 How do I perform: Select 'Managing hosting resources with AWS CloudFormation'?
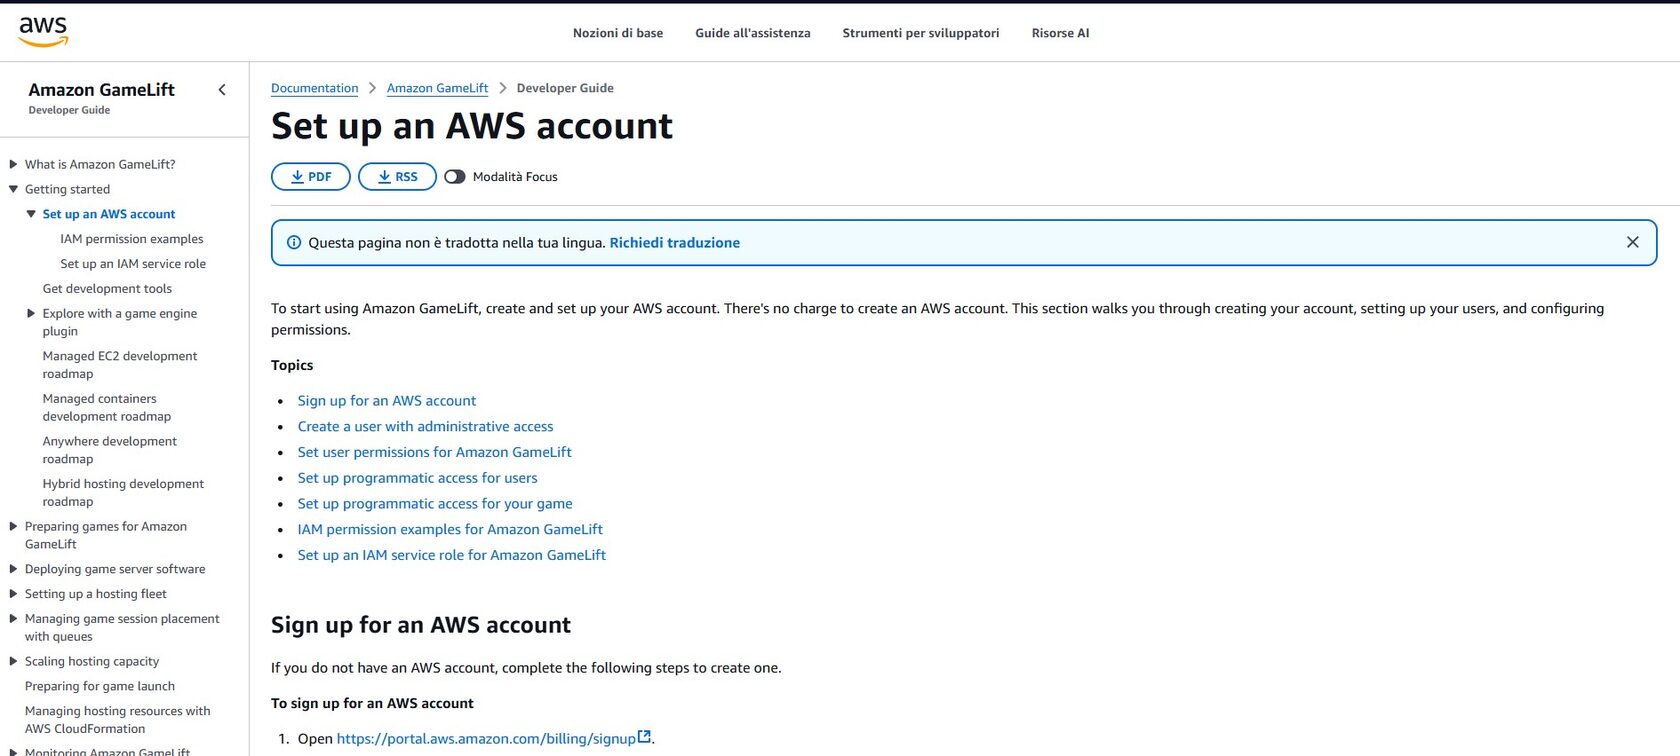118,720
